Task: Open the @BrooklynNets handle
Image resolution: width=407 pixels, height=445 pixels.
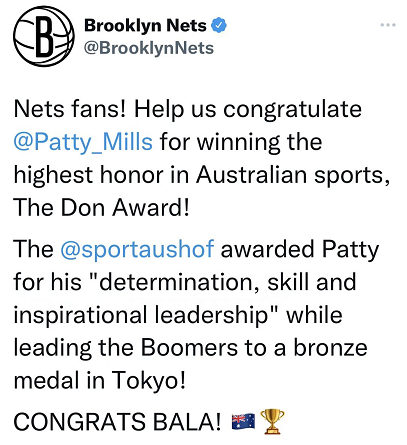Action: pos(149,48)
